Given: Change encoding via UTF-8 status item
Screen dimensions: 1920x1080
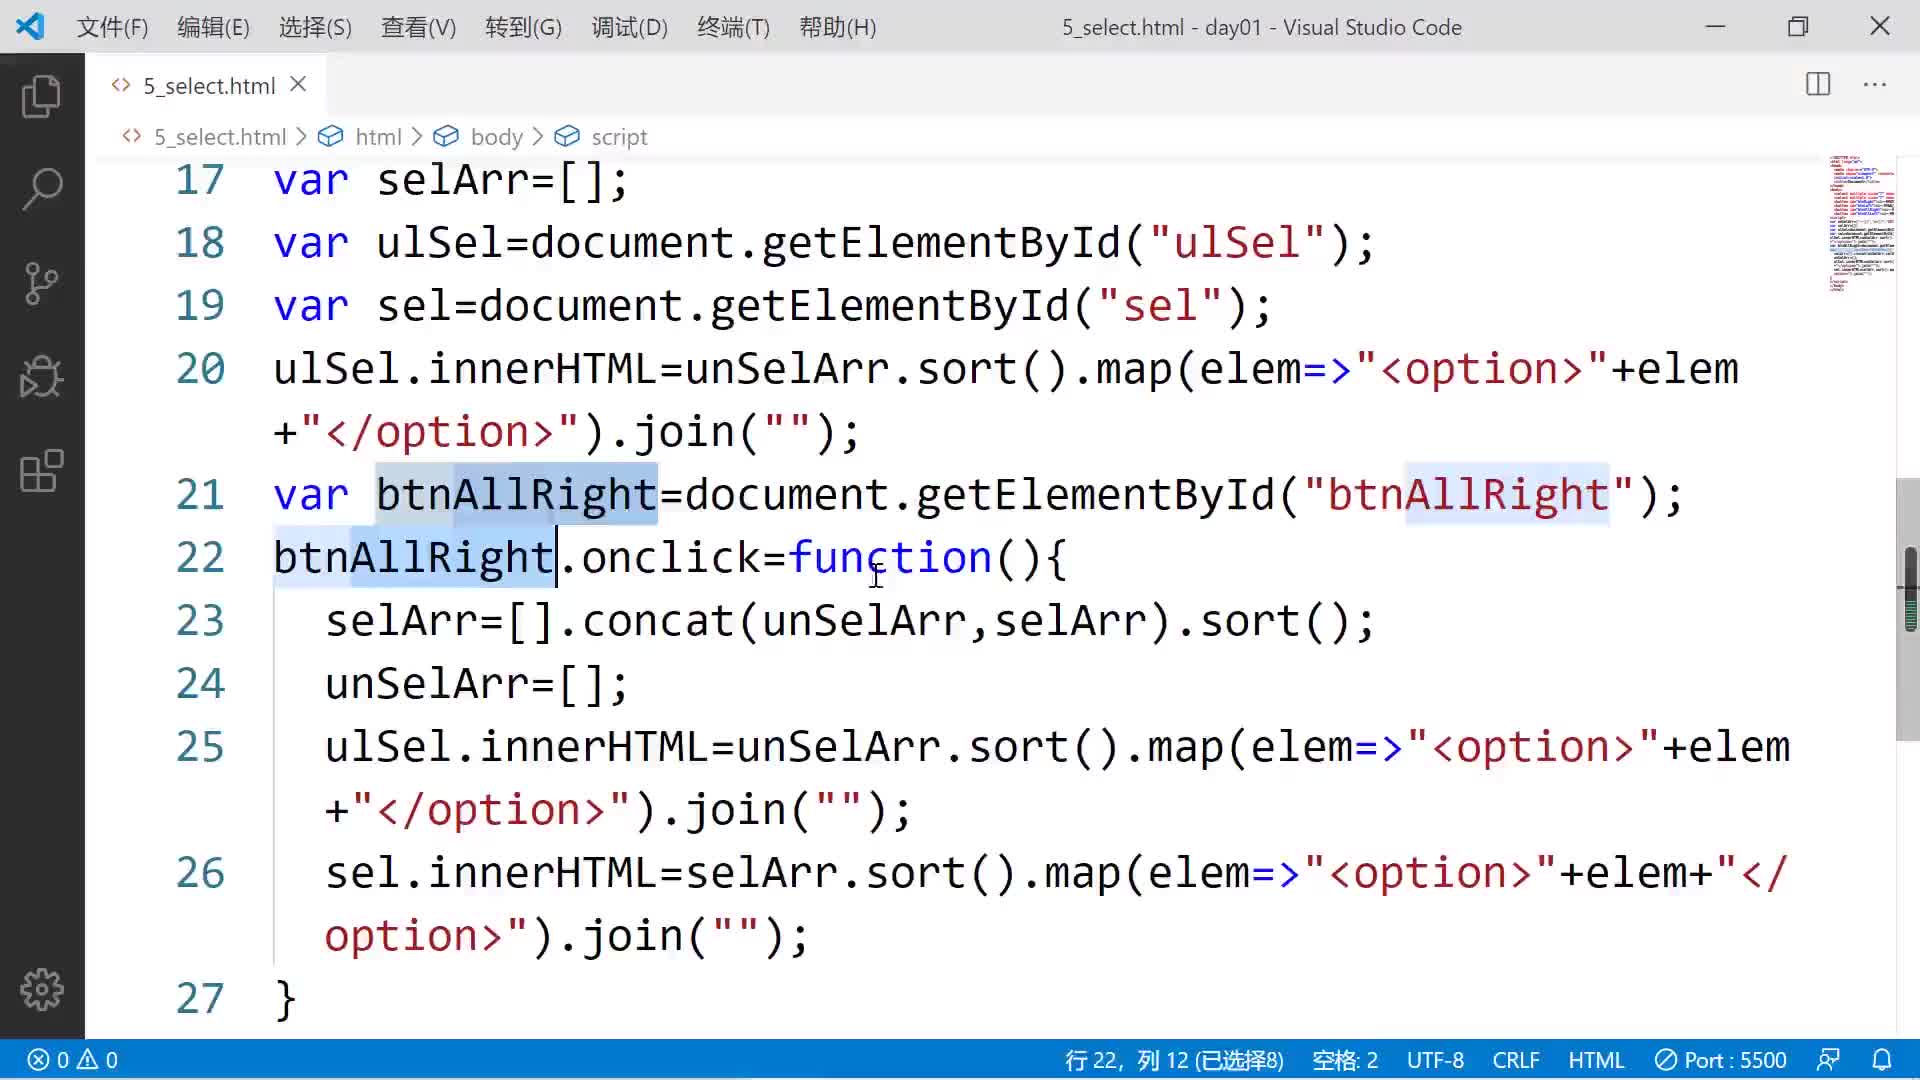Looking at the screenshot, I should coord(1435,1060).
